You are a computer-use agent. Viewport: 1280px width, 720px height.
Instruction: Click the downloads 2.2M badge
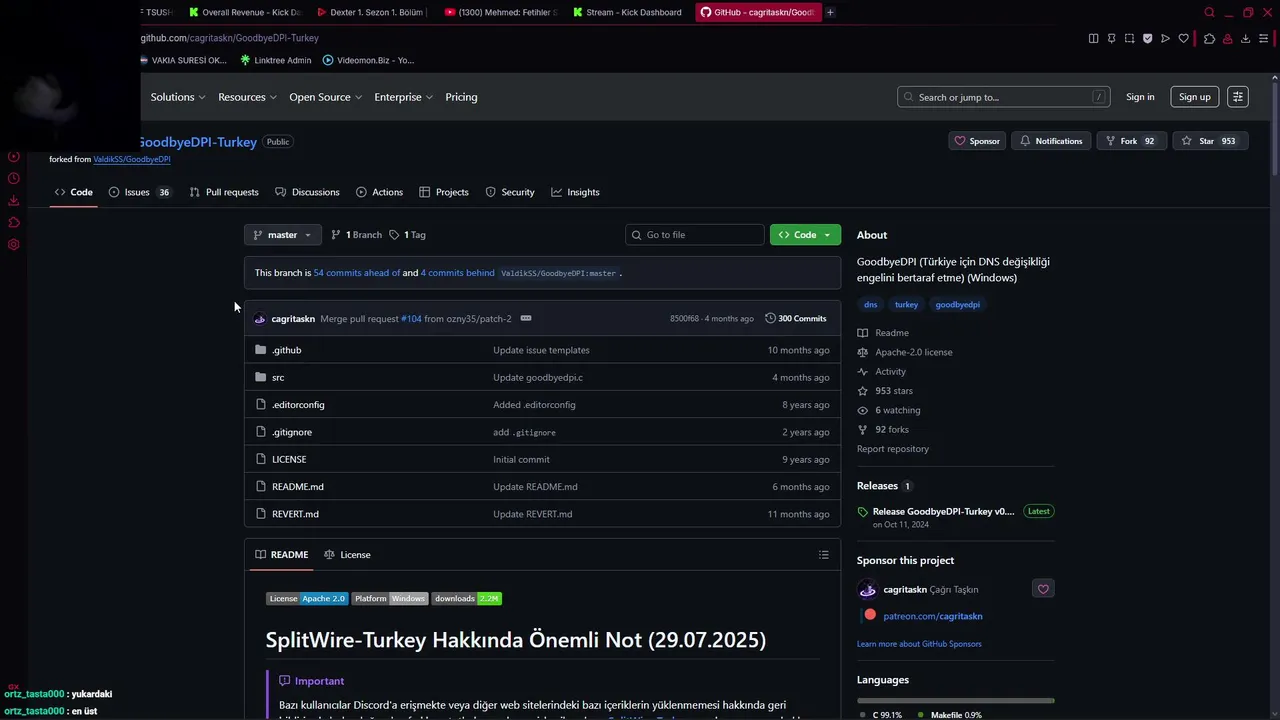click(467, 598)
